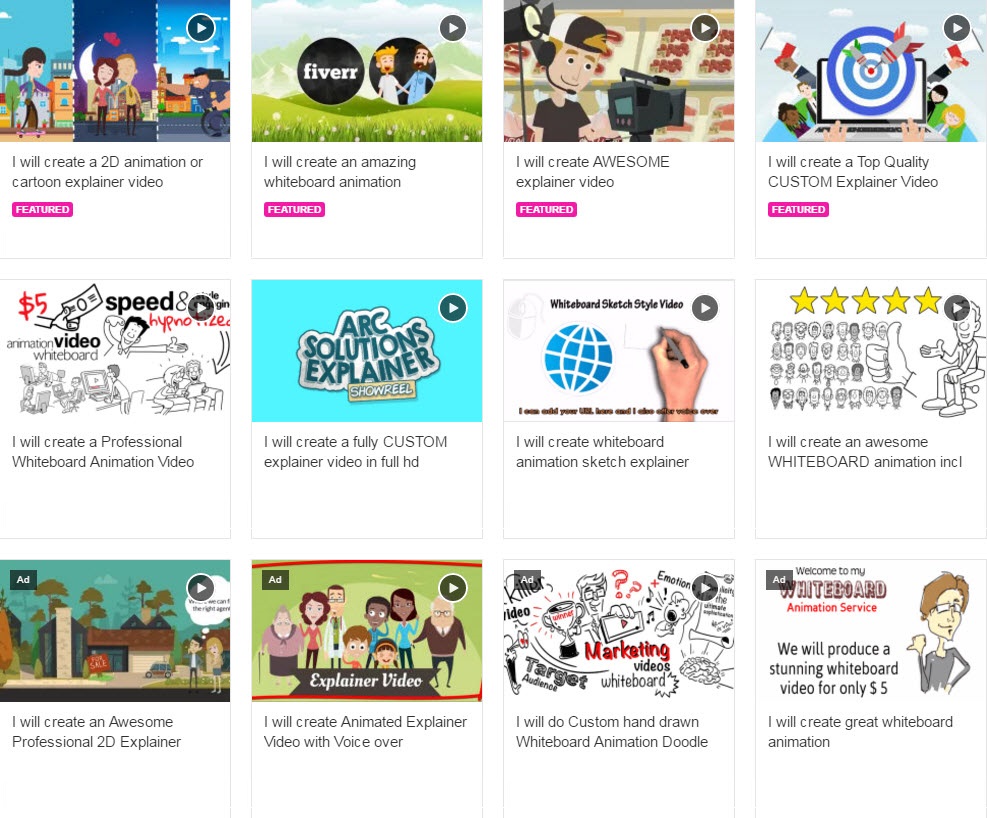Click the FEATURED badge under AWESOME explainer video
This screenshot has width=987, height=818.
[546, 210]
